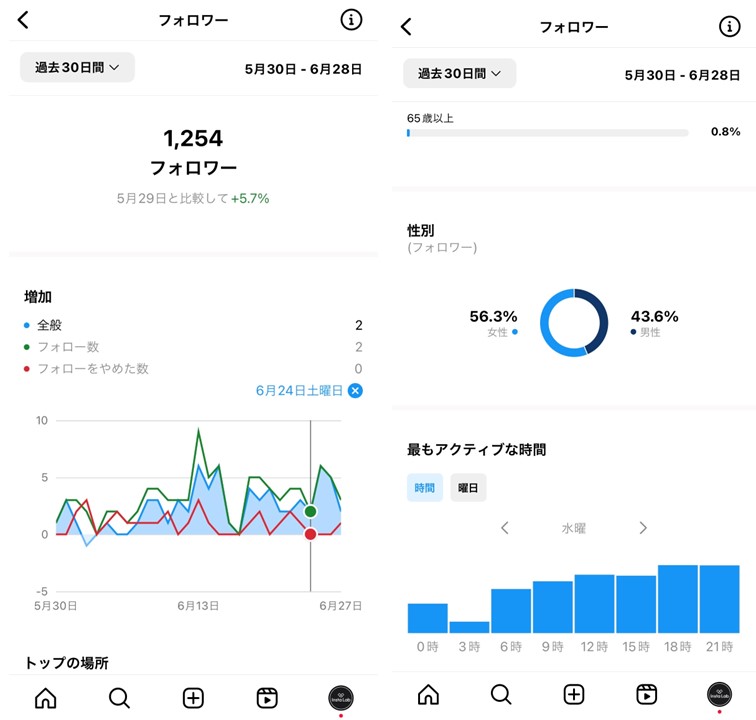Click the gender donut chart
The height and width of the screenshot is (720, 756).
point(574,323)
